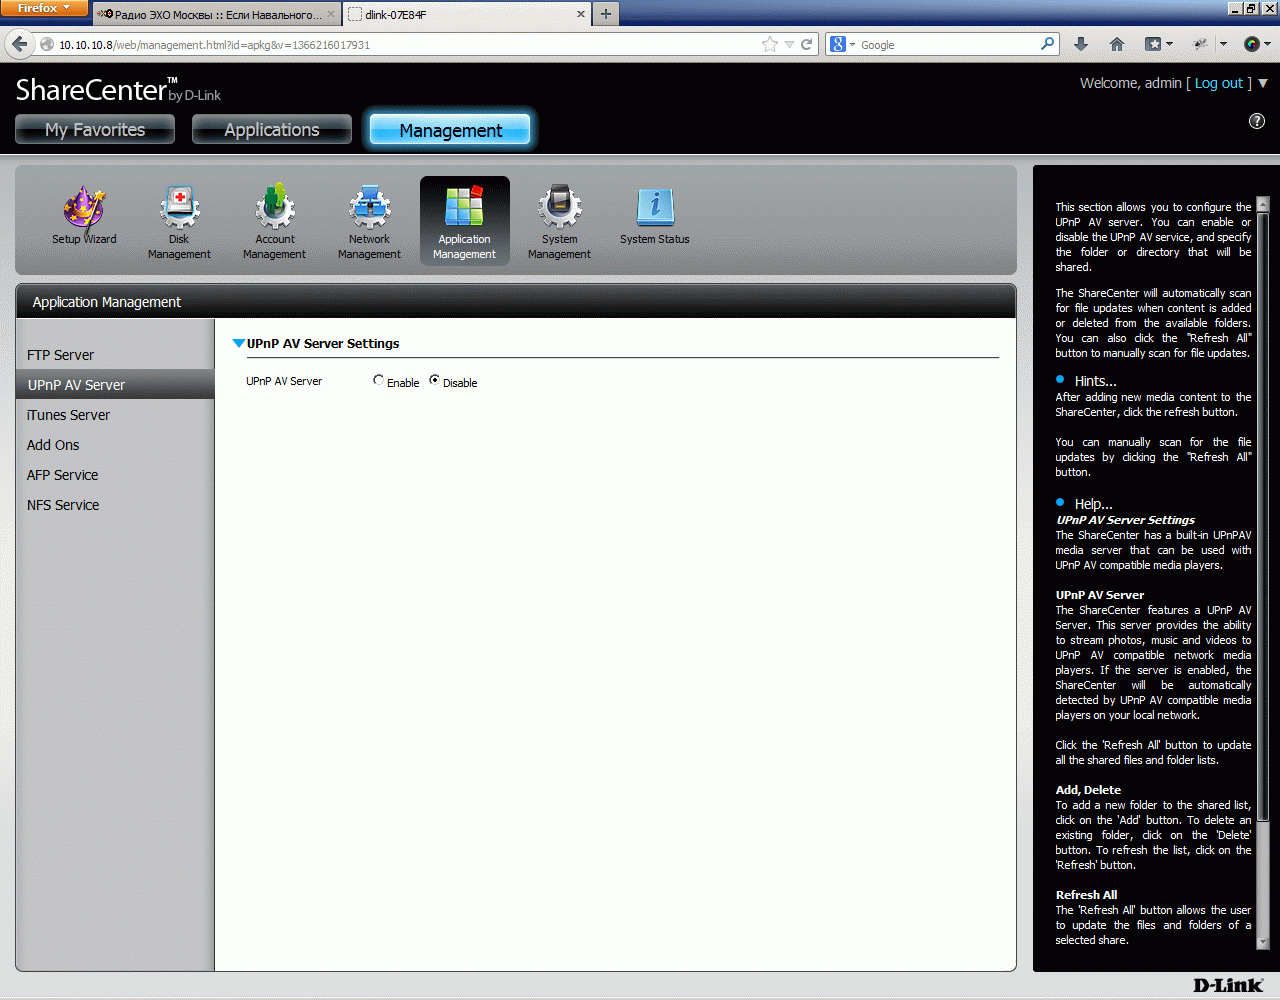Open Network Management settings
The height and width of the screenshot is (1000, 1280).
pos(369,222)
